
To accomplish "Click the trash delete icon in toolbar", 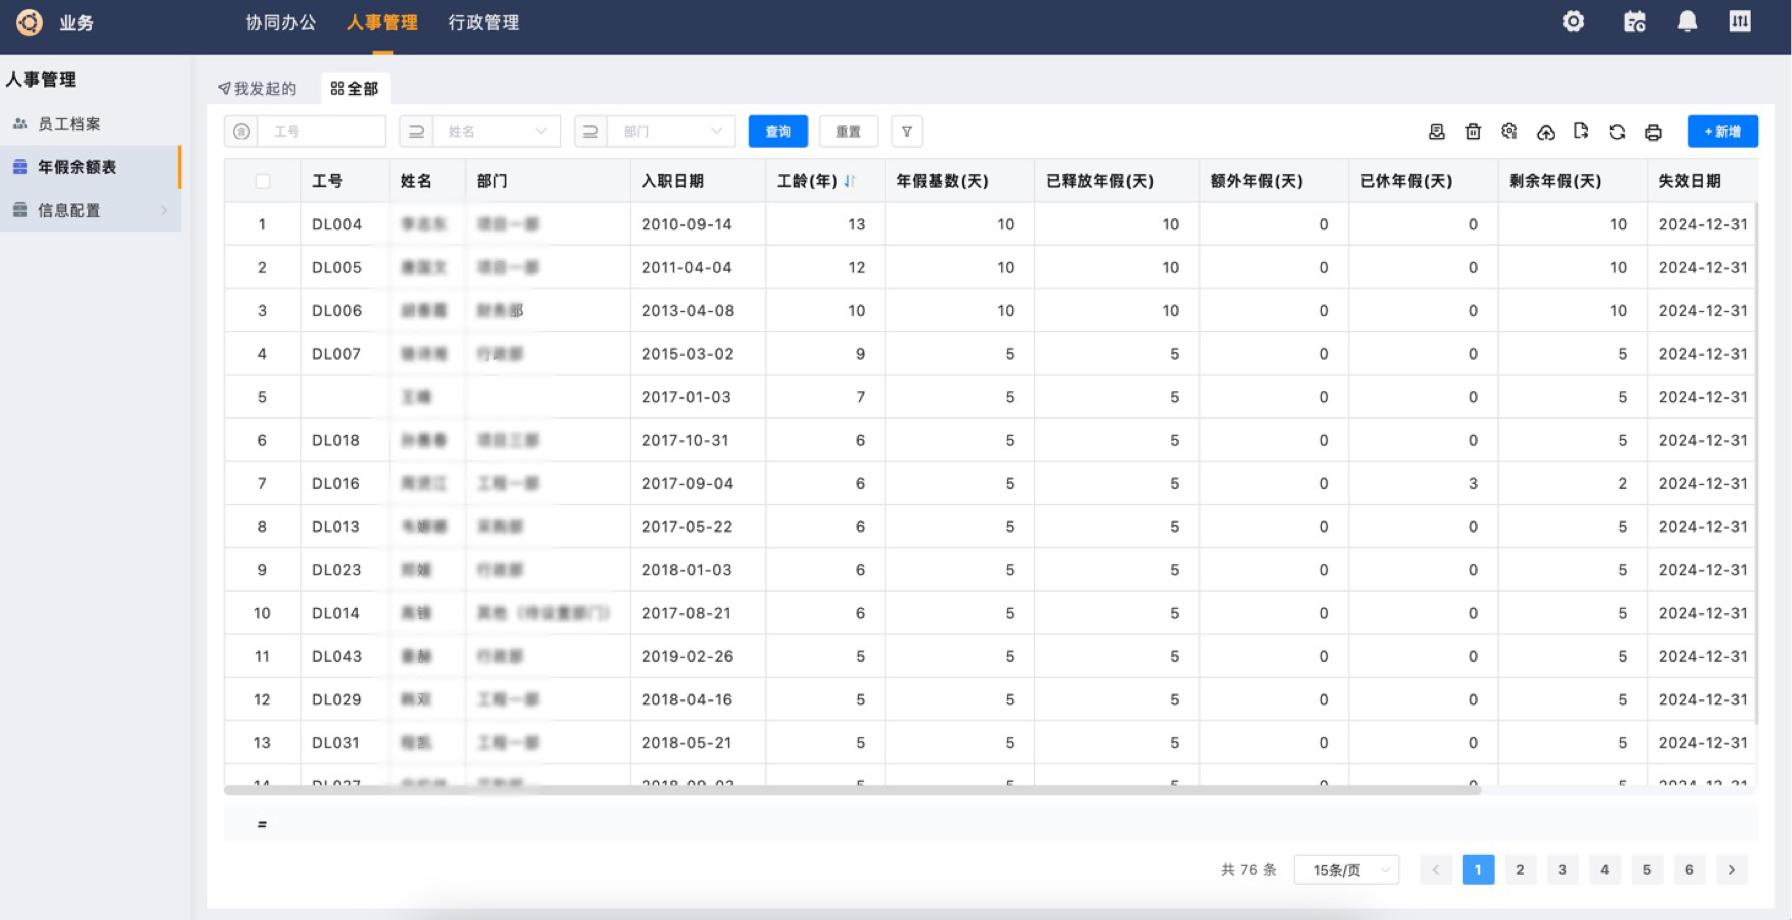I will pyautogui.click(x=1473, y=132).
